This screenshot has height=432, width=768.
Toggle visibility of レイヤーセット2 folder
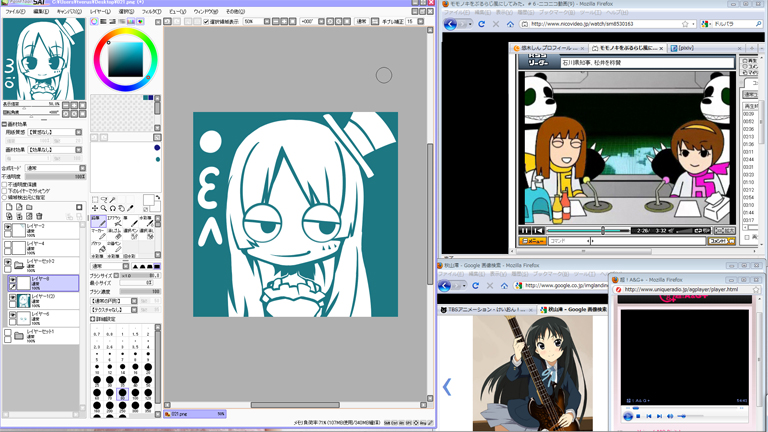8,262
